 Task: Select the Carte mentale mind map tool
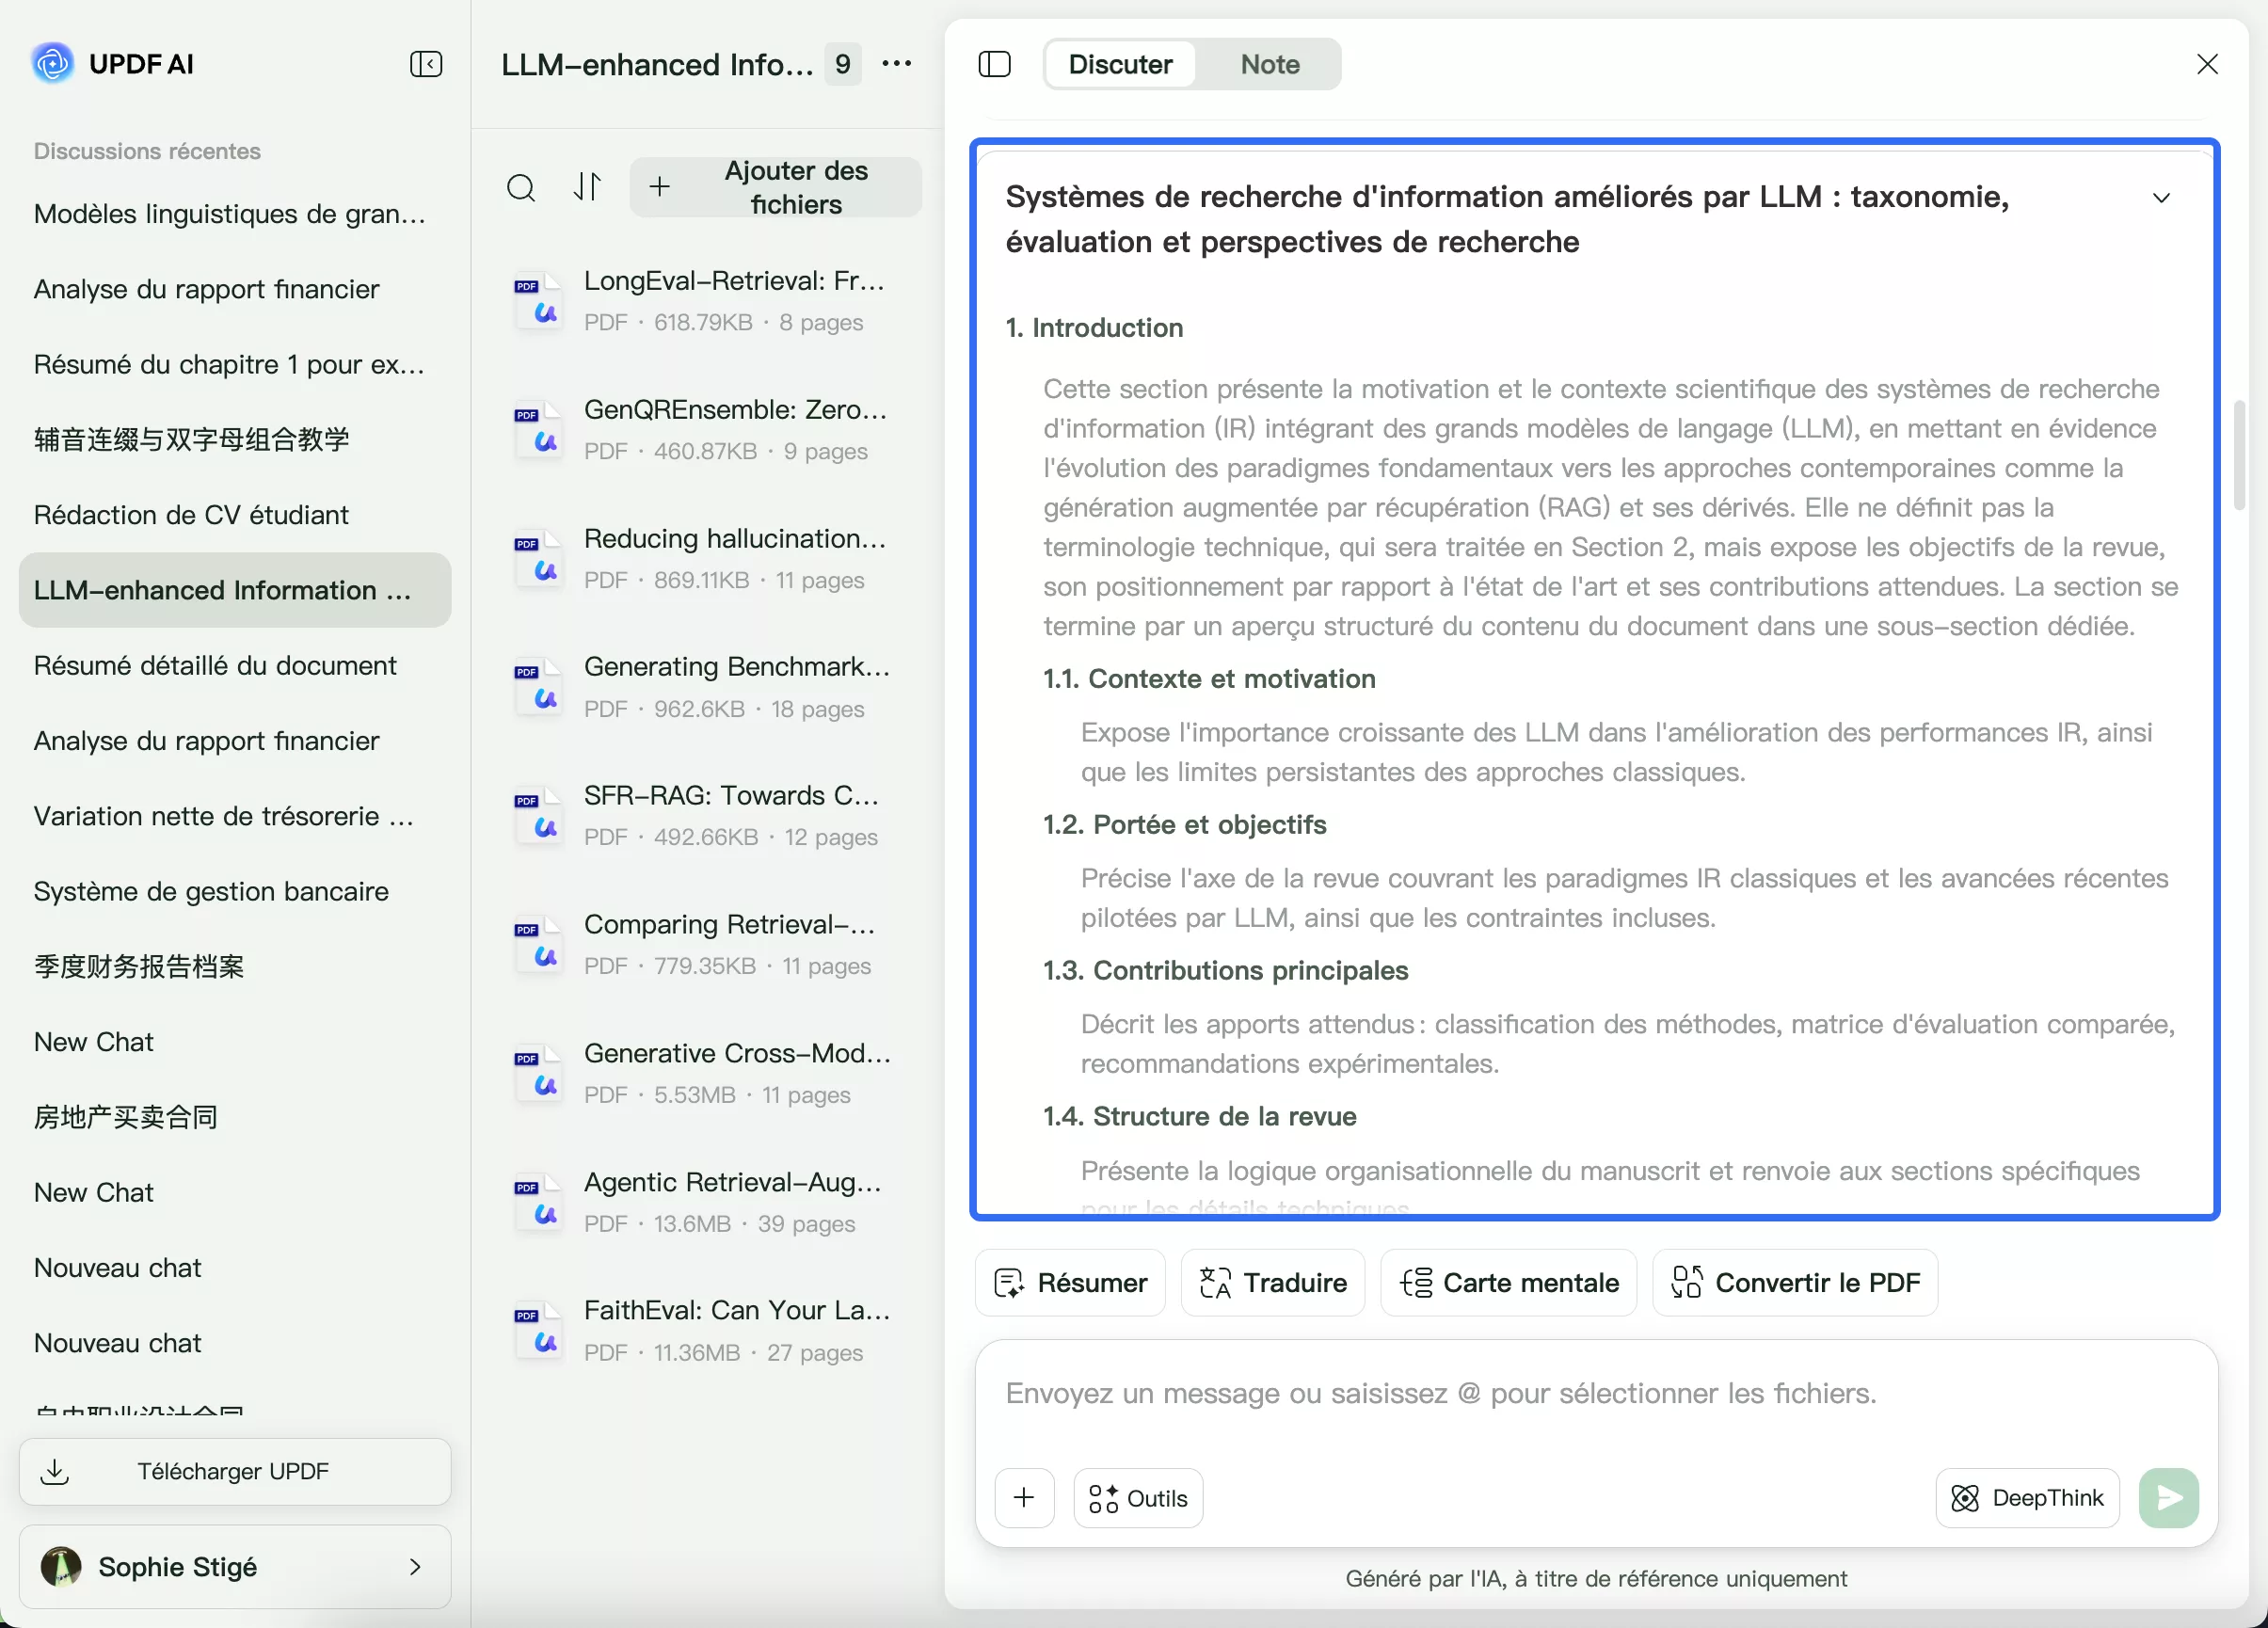coord(1508,1283)
